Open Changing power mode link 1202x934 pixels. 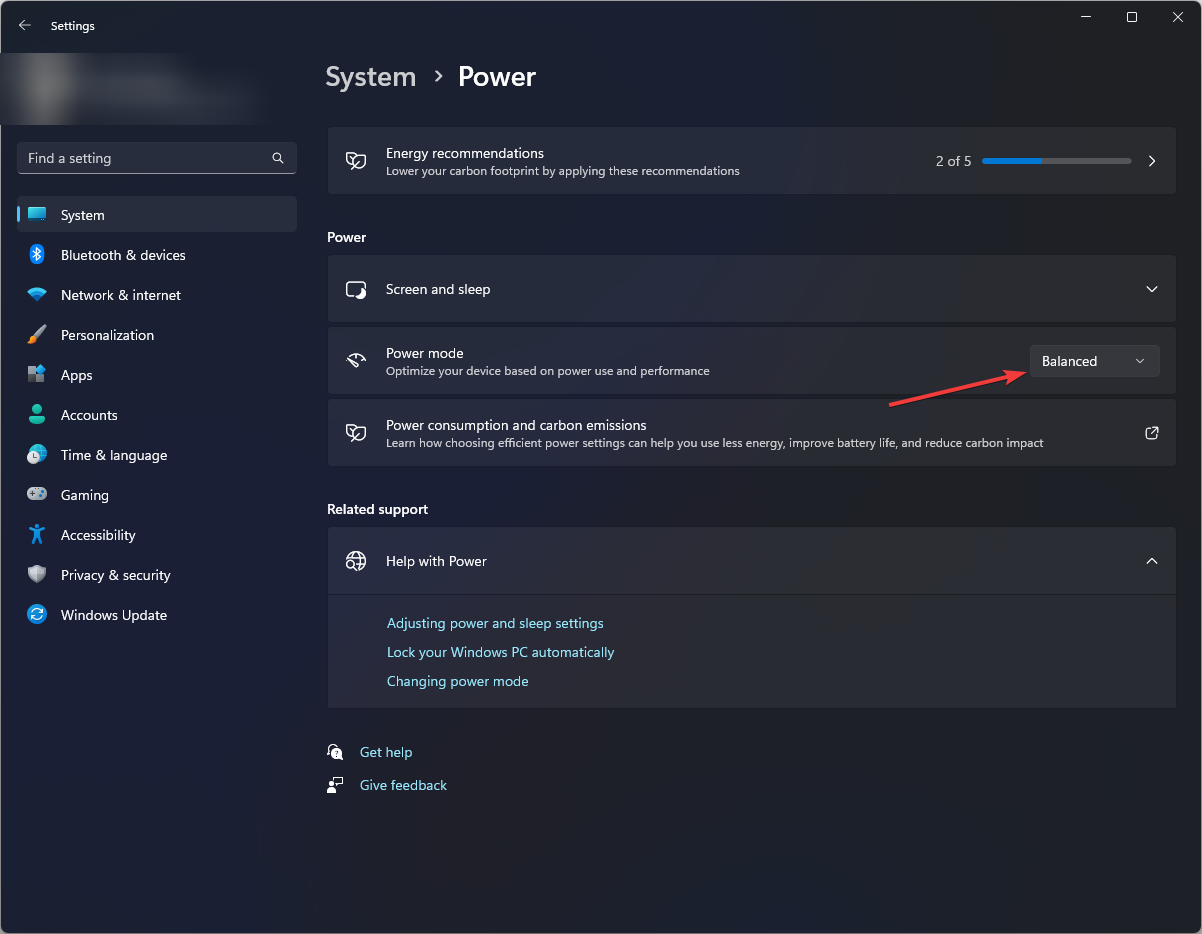(457, 681)
